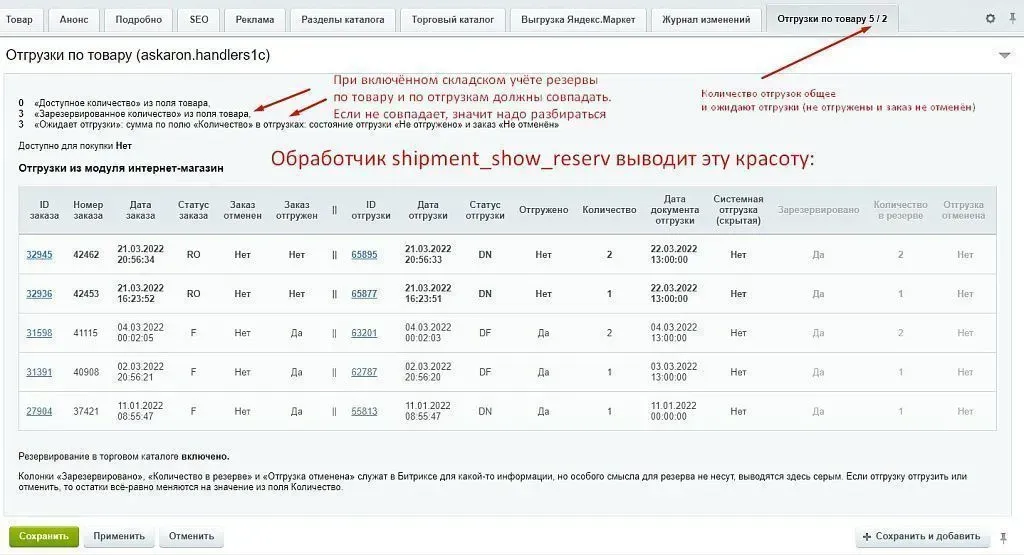The image size is (1024, 555).
Task: Click the Отгрузки из модуля интернет-магазин heading
Action: pos(121,168)
